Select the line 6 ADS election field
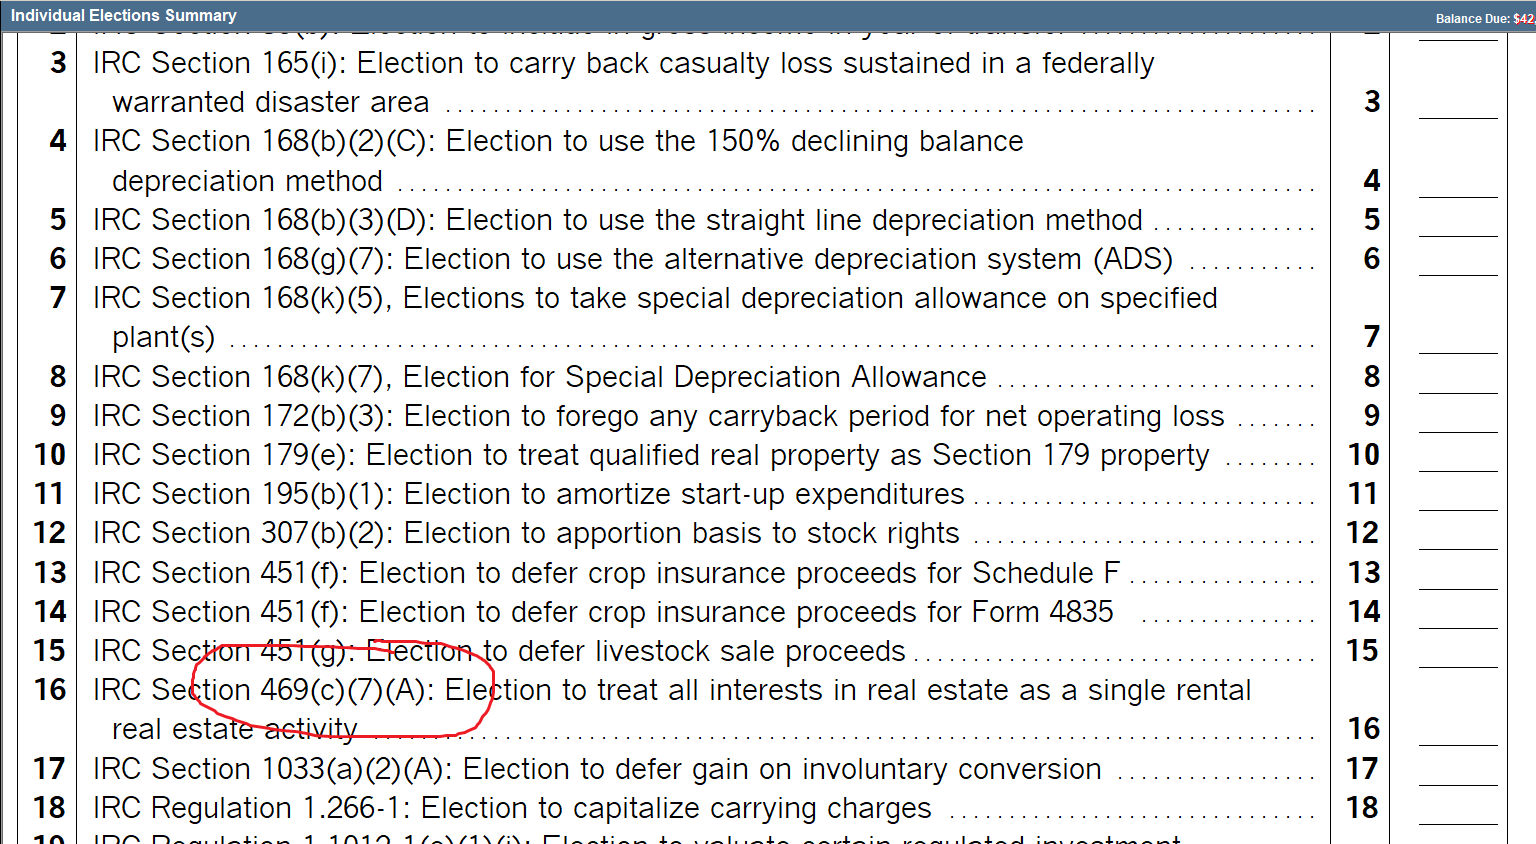Image resolution: width=1536 pixels, height=844 pixels. coord(1458,260)
